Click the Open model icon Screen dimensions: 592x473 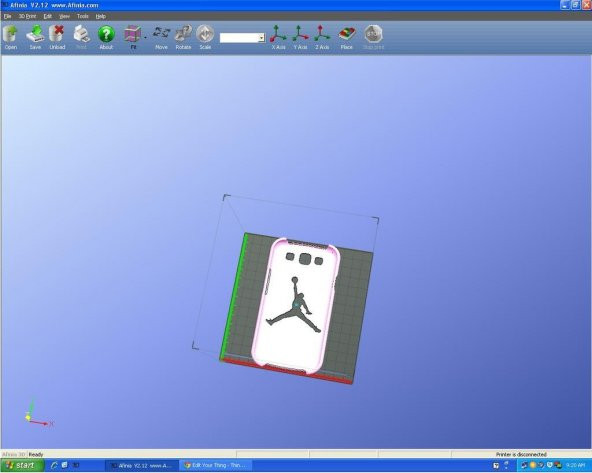point(11,37)
